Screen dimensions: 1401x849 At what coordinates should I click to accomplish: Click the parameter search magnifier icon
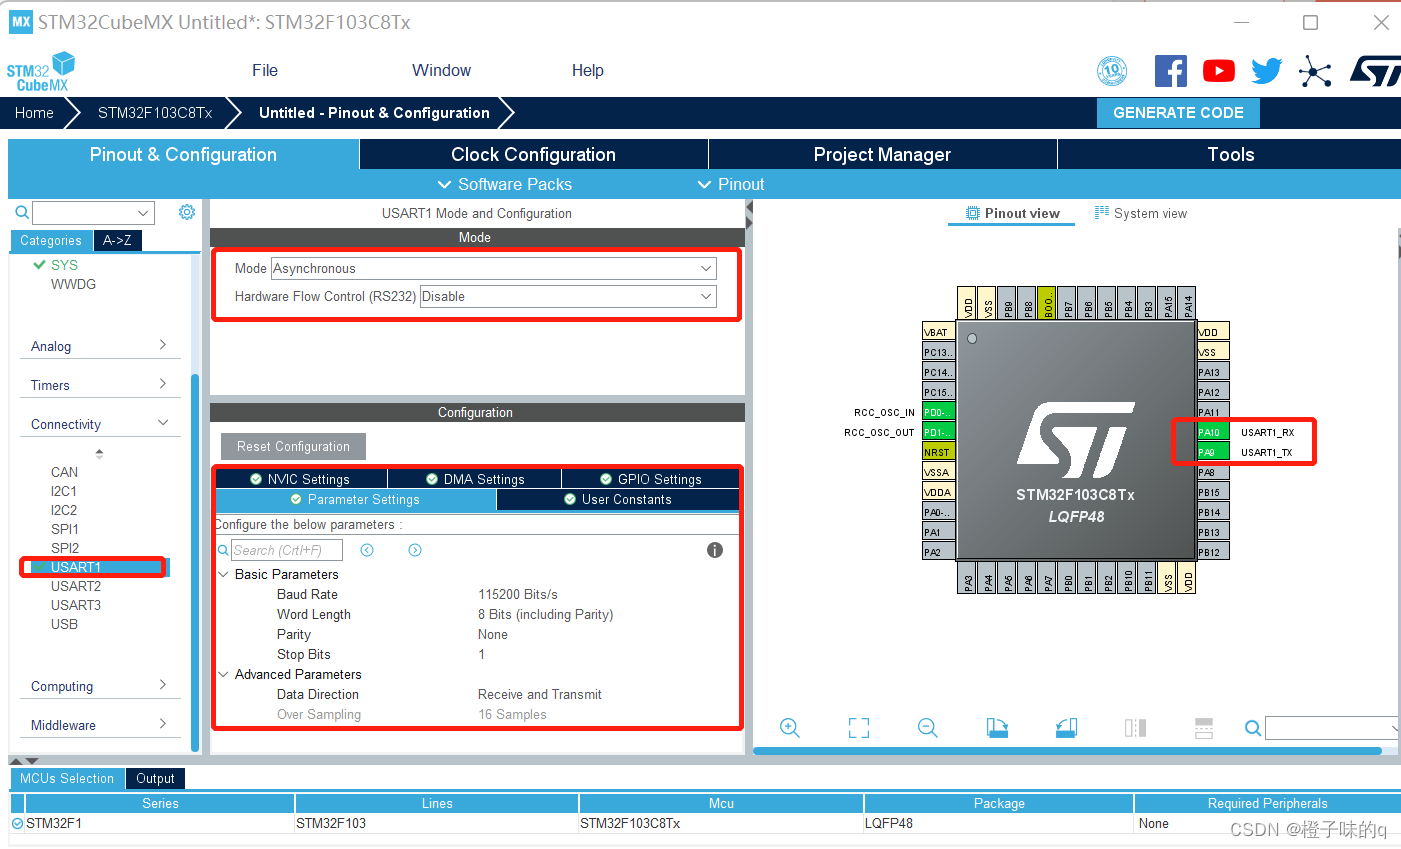click(x=223, y=550)
